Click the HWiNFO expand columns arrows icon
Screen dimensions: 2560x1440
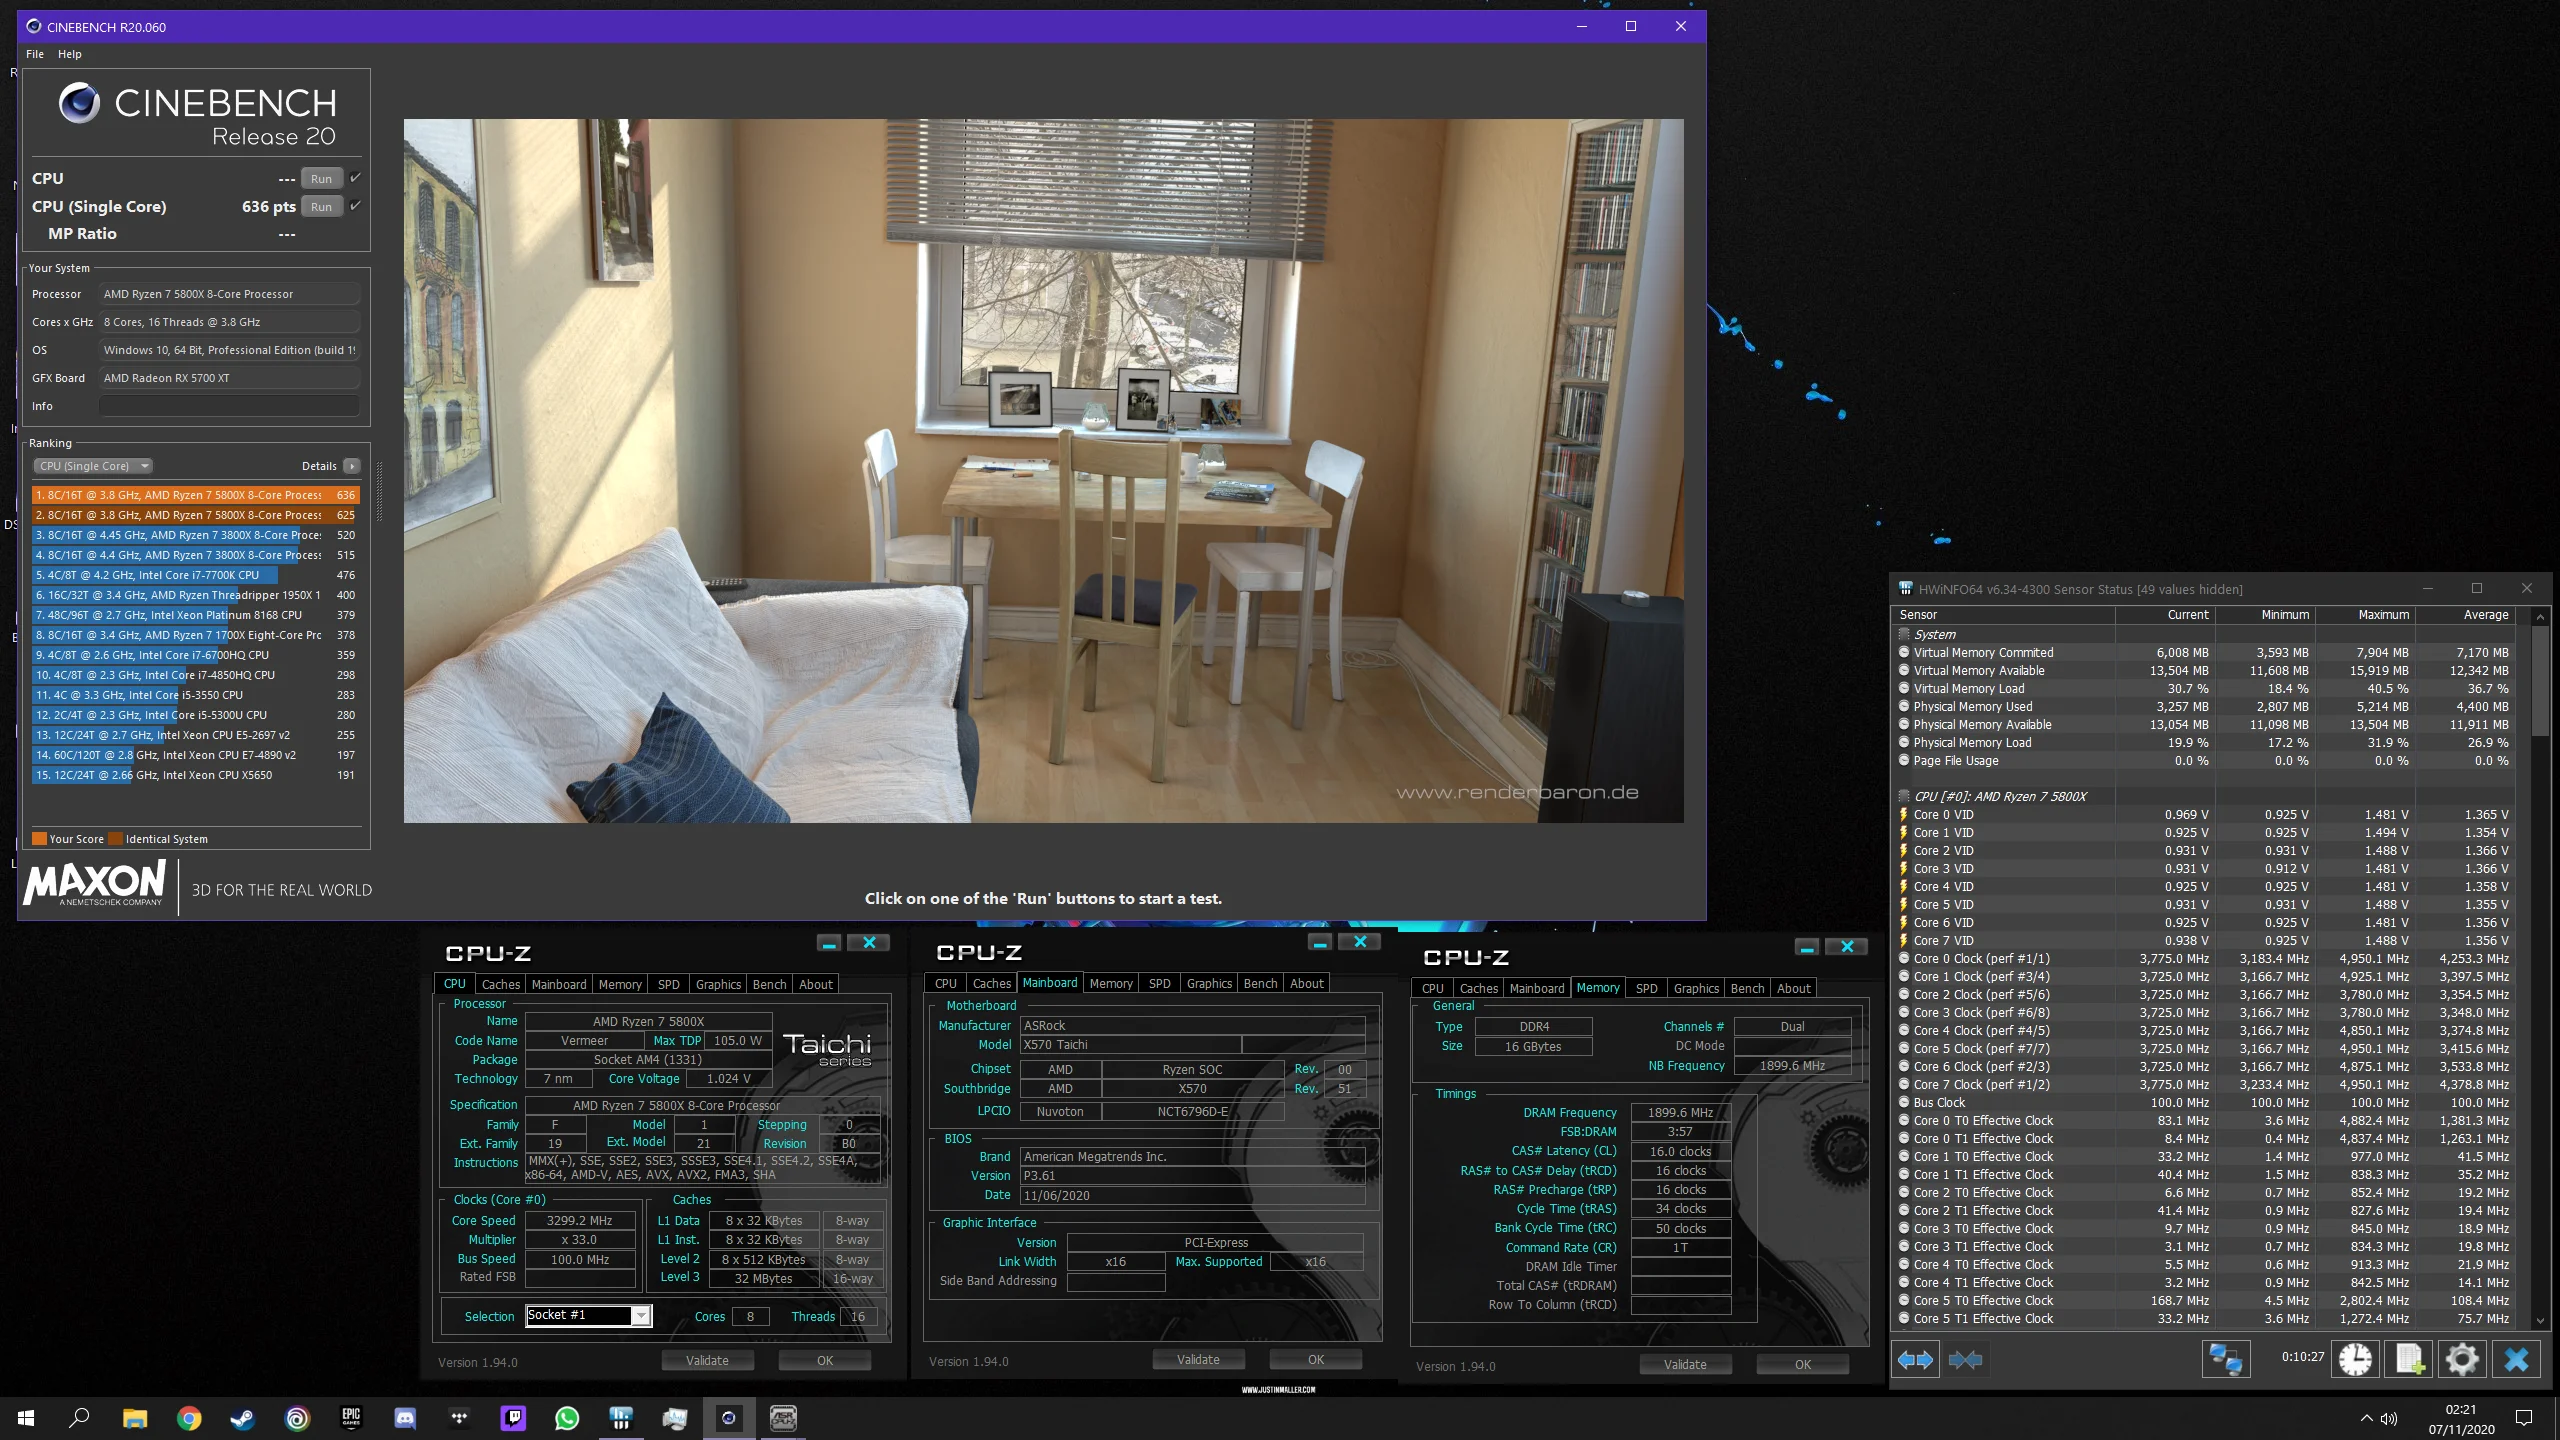pos(1915,1359)
